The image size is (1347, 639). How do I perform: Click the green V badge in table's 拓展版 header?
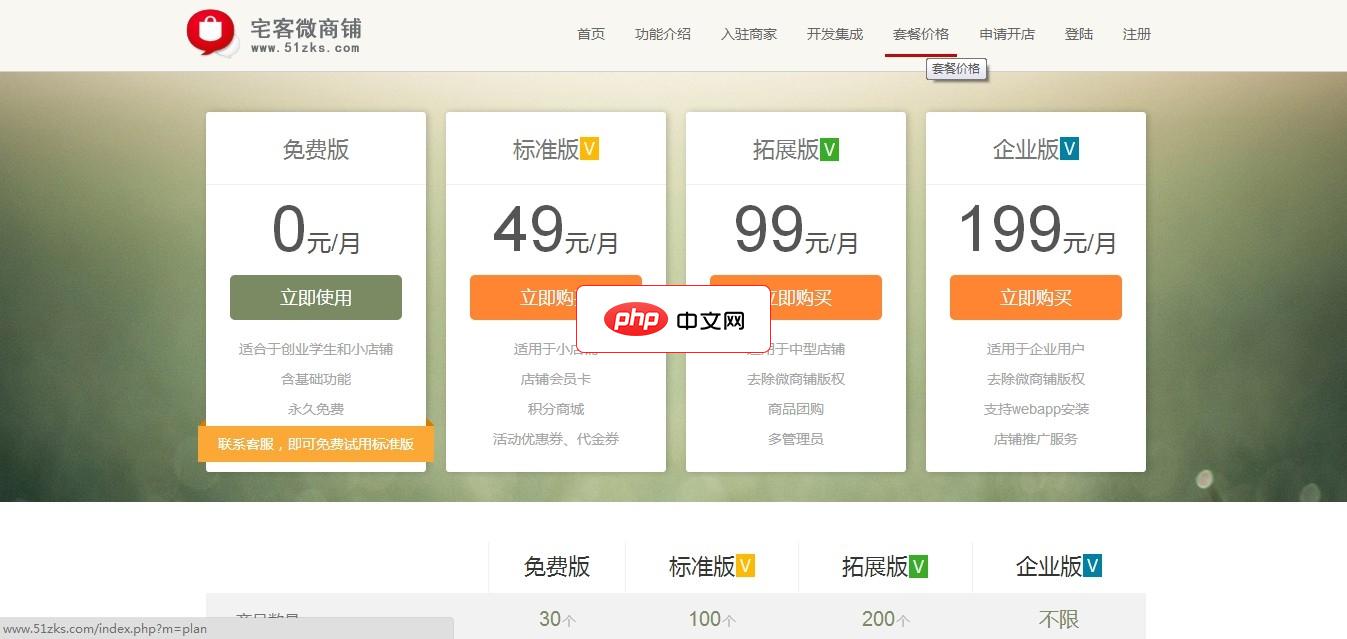919,565
